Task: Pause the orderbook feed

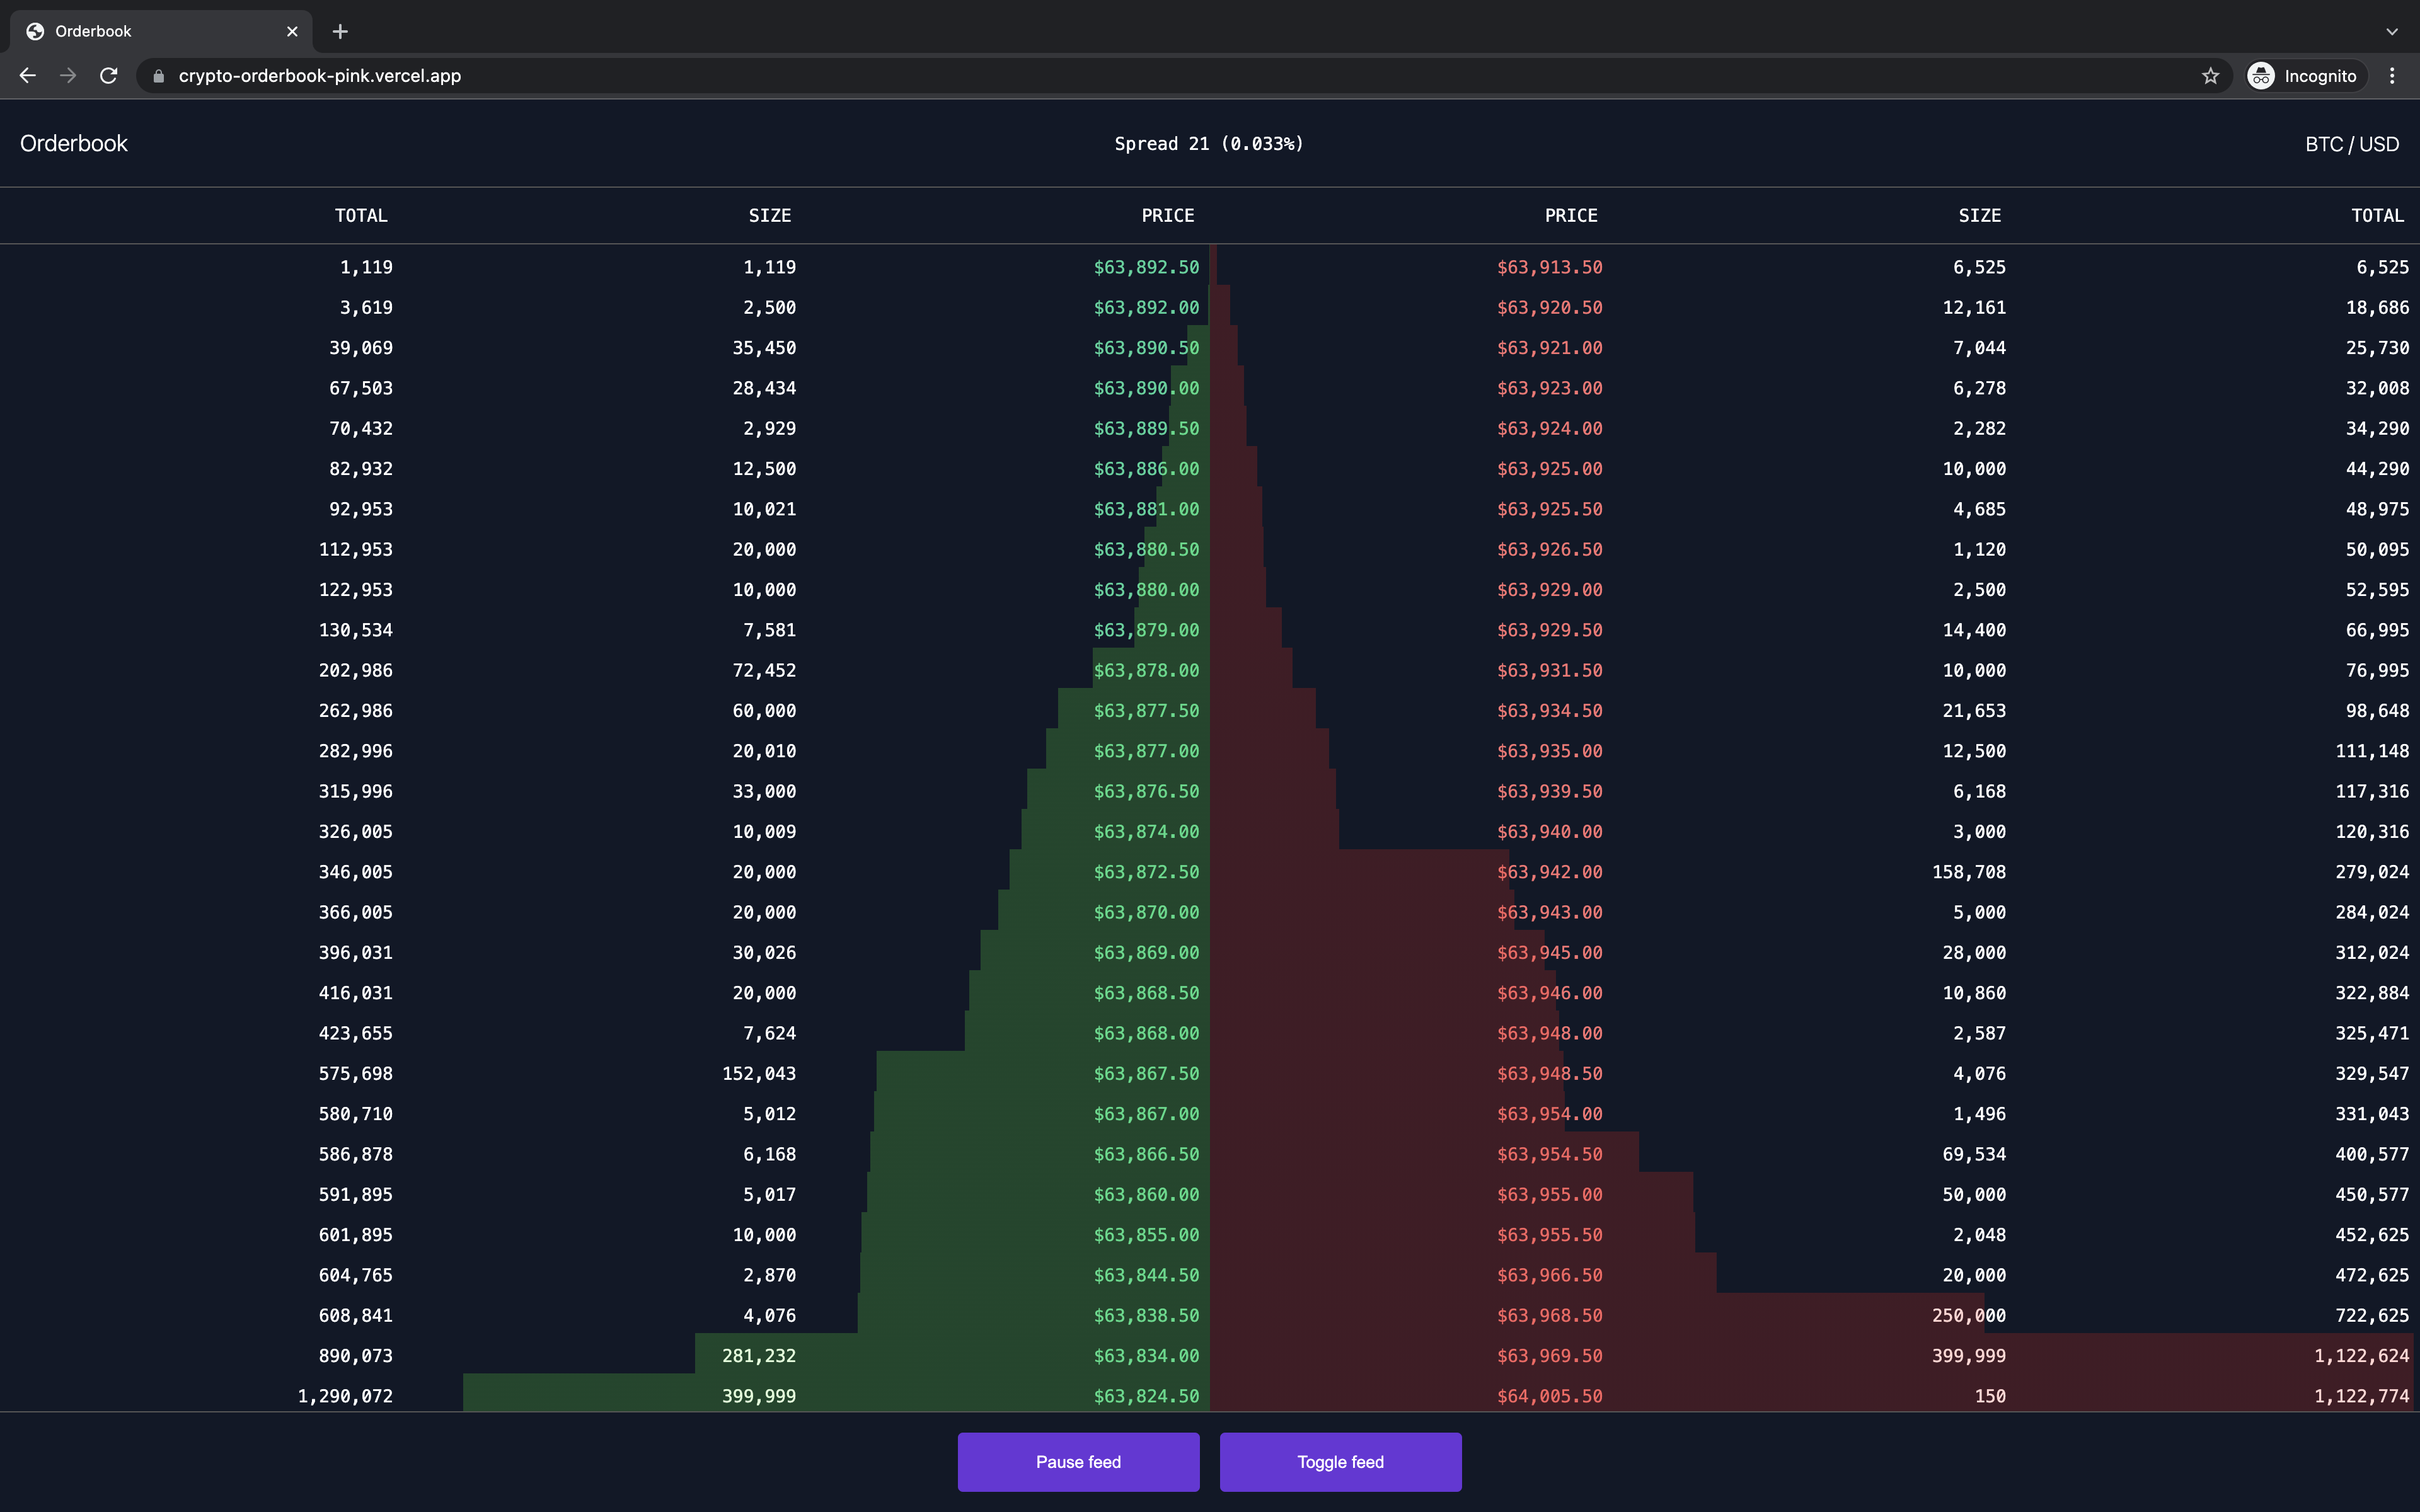Action: click(x=1078, y=1461)
